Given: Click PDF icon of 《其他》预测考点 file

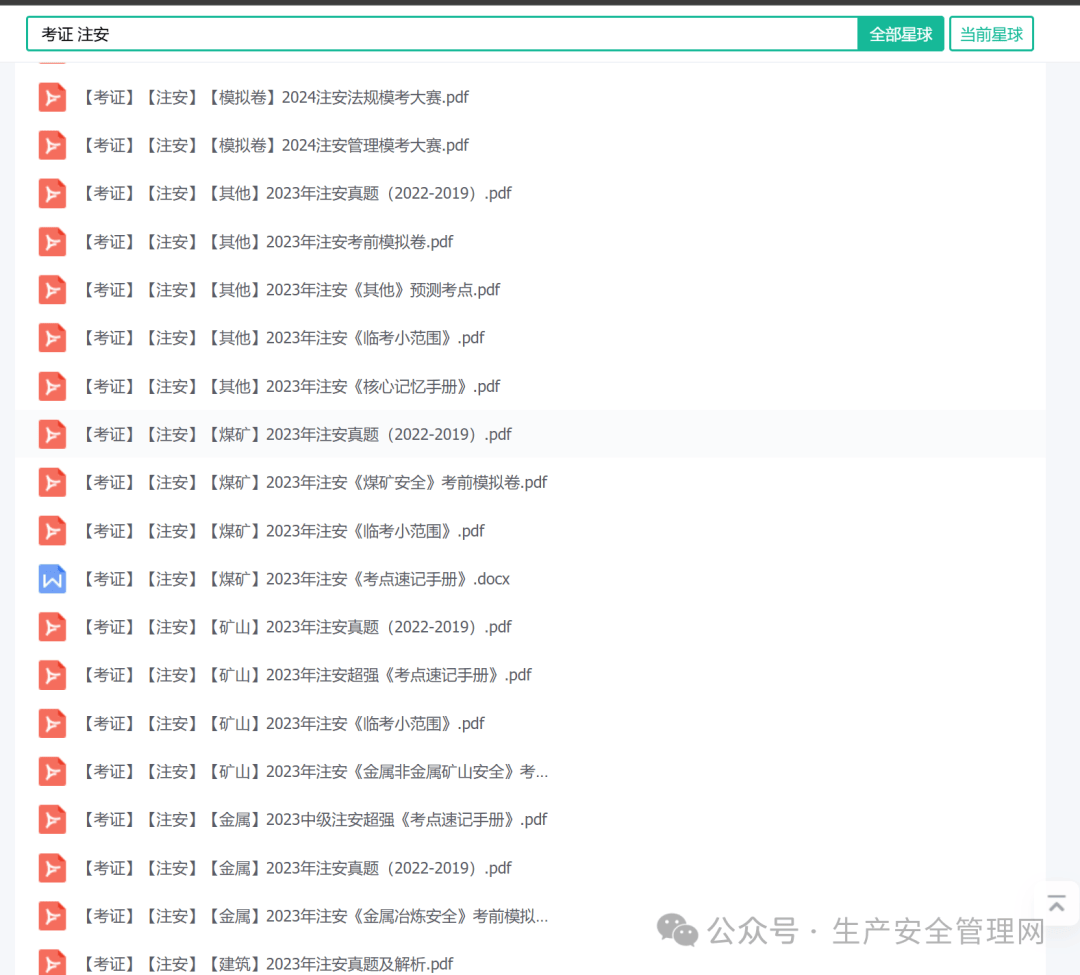Looking at the screenshot, I should [52, 290].
